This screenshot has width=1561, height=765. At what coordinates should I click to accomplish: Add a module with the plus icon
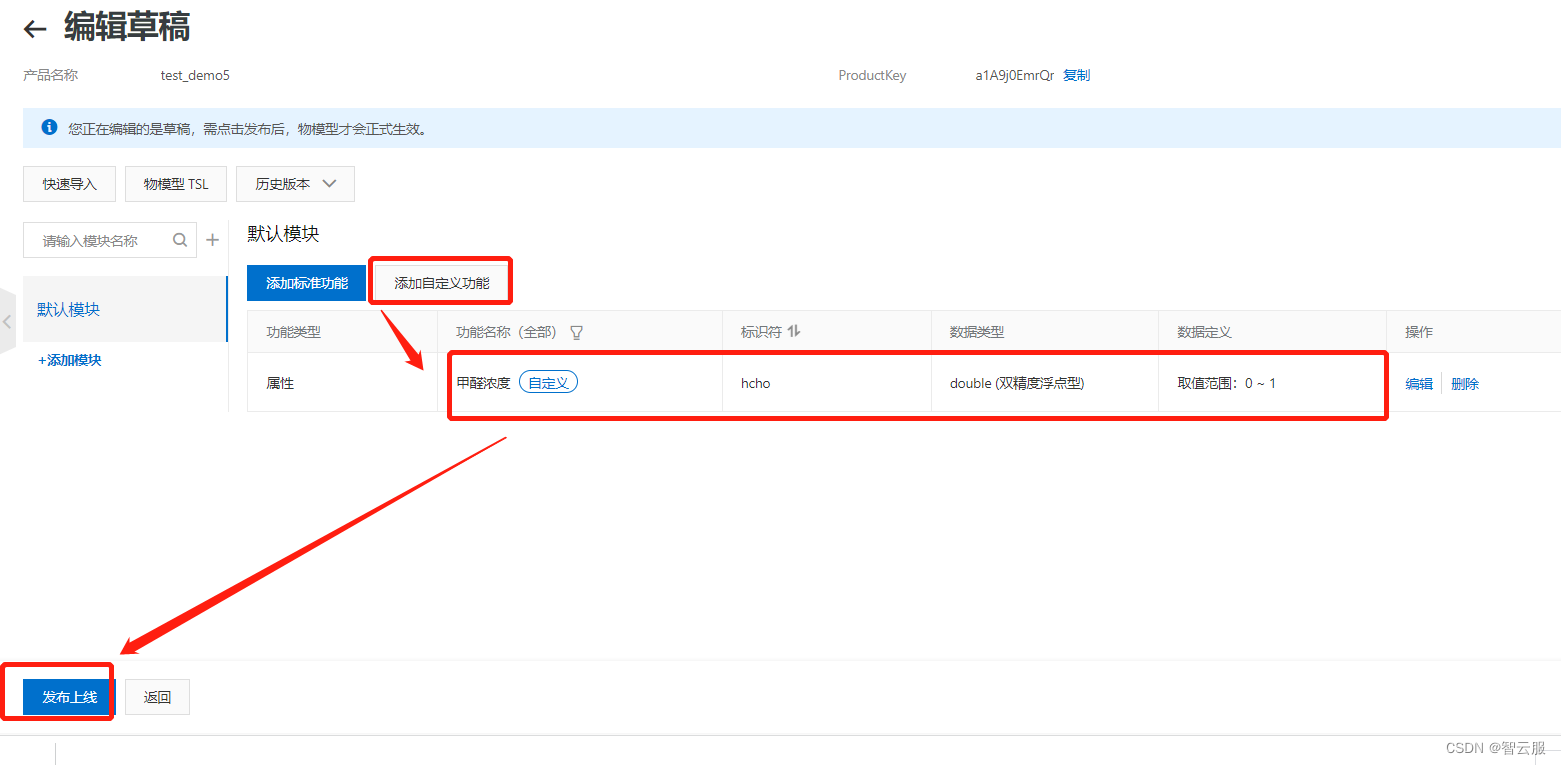212,240
